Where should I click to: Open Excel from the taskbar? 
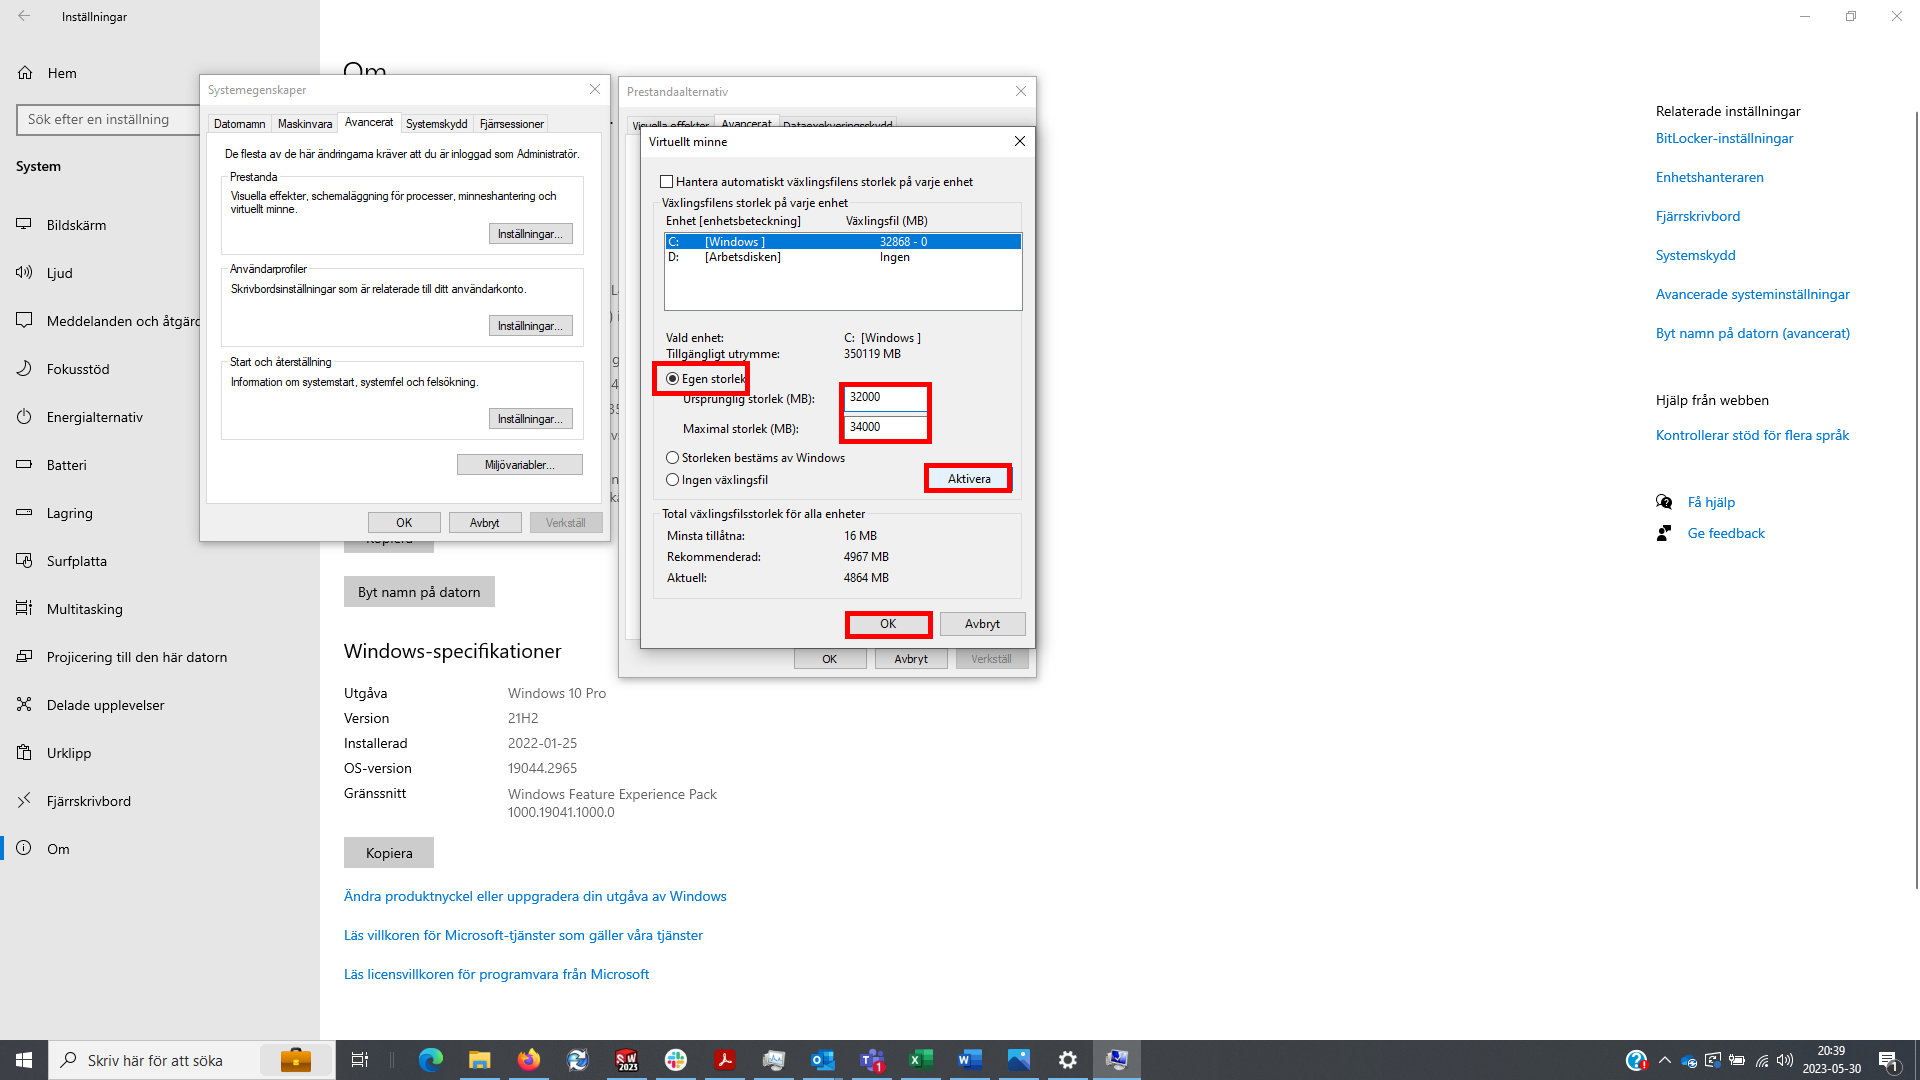pos(921,1060)
